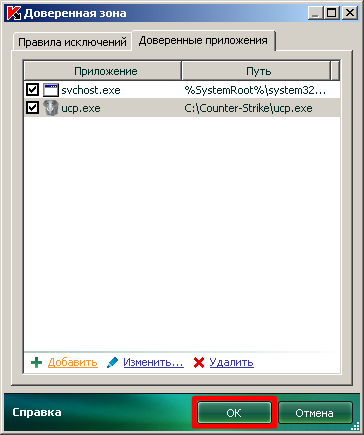The height and width of the screenshot is (435, 364).
Task: Click the Изменить... link
Action: tap(153, 362)
